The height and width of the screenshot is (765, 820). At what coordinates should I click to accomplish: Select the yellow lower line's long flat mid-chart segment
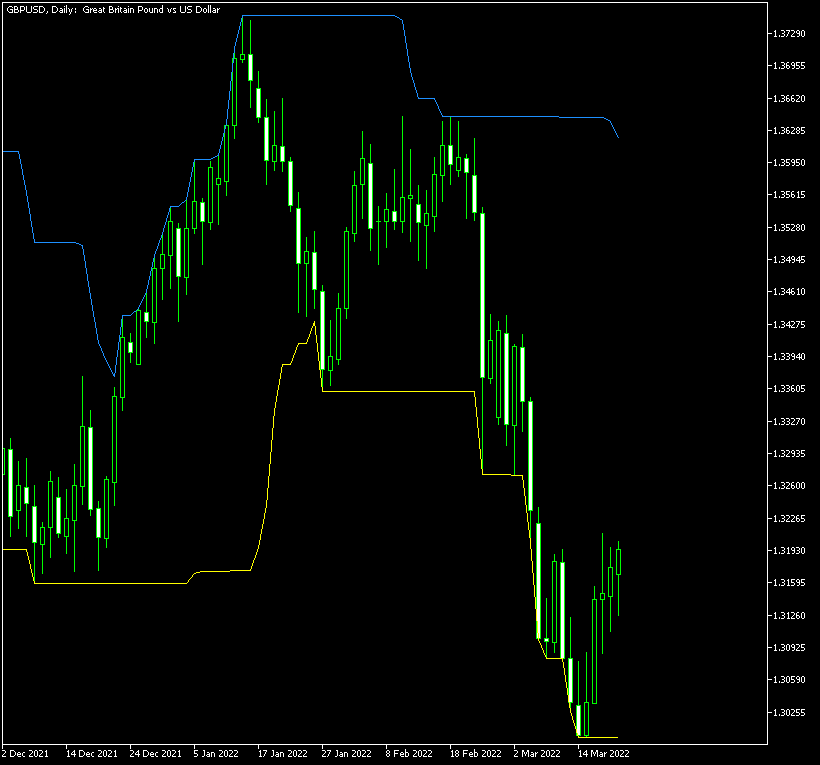point(400,391)
